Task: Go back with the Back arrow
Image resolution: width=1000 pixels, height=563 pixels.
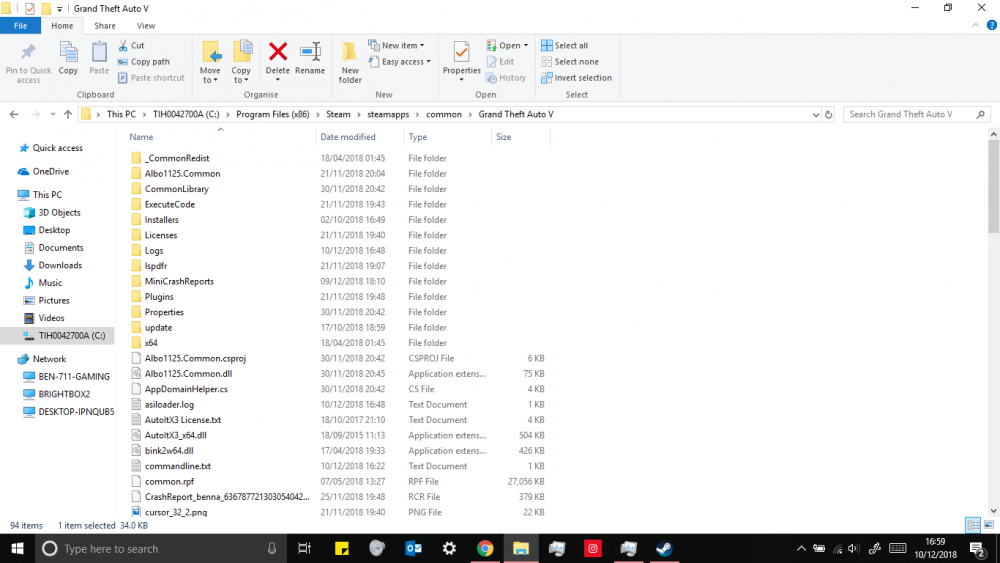Action: coord(14,114)
